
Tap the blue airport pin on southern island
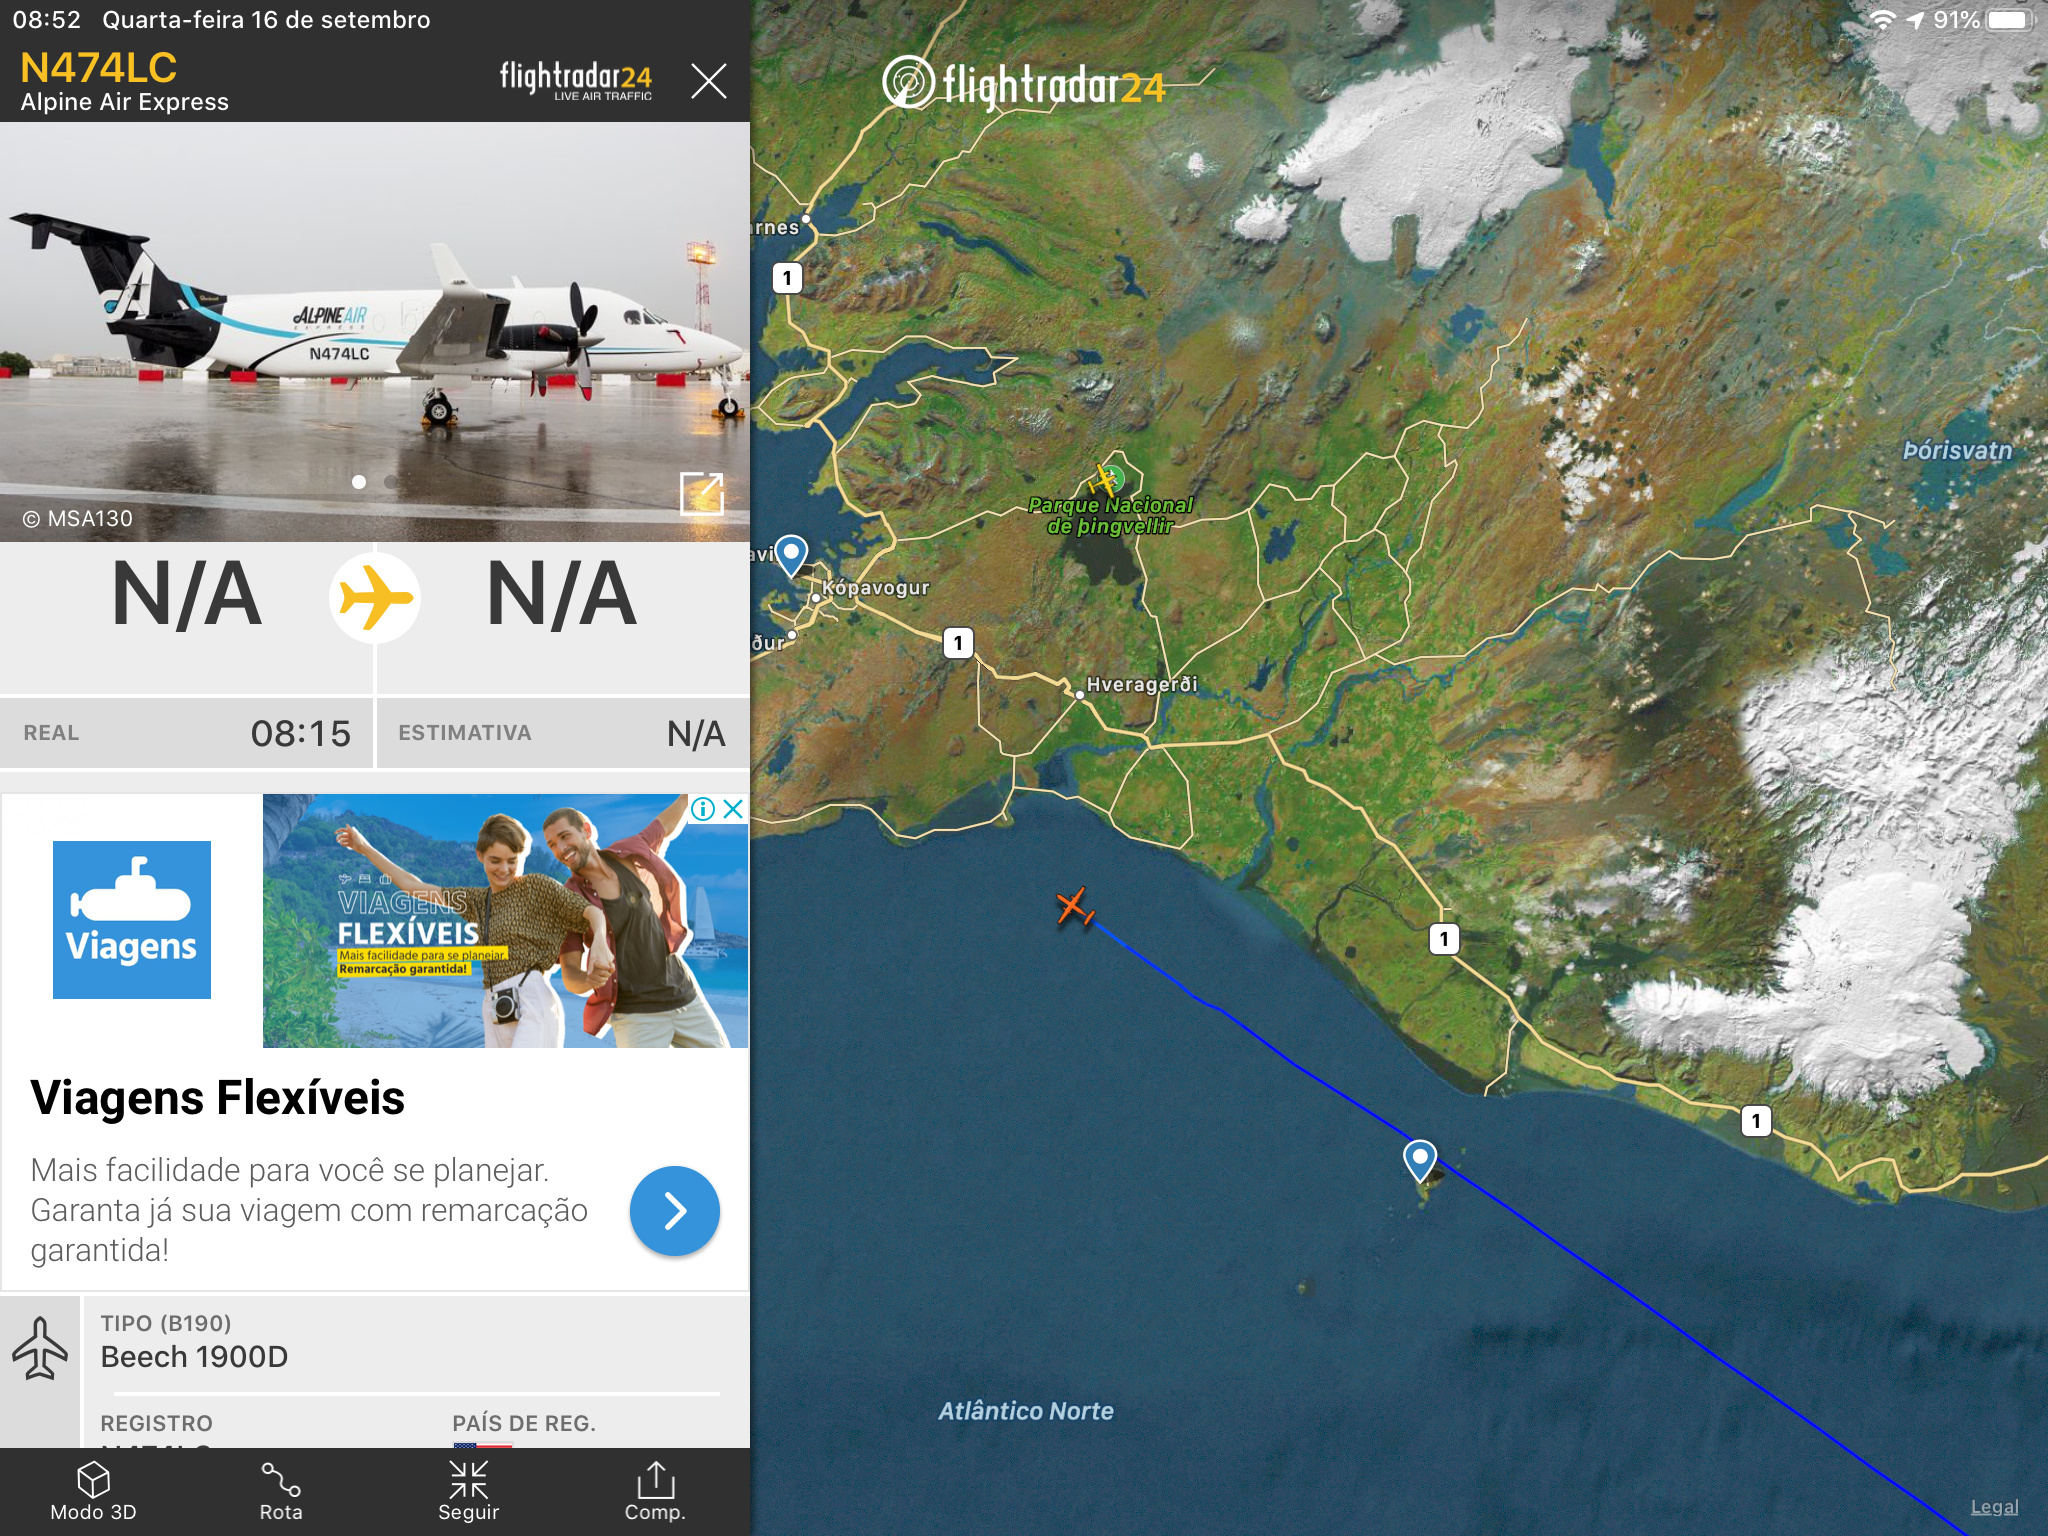tap(1419, 1161)
